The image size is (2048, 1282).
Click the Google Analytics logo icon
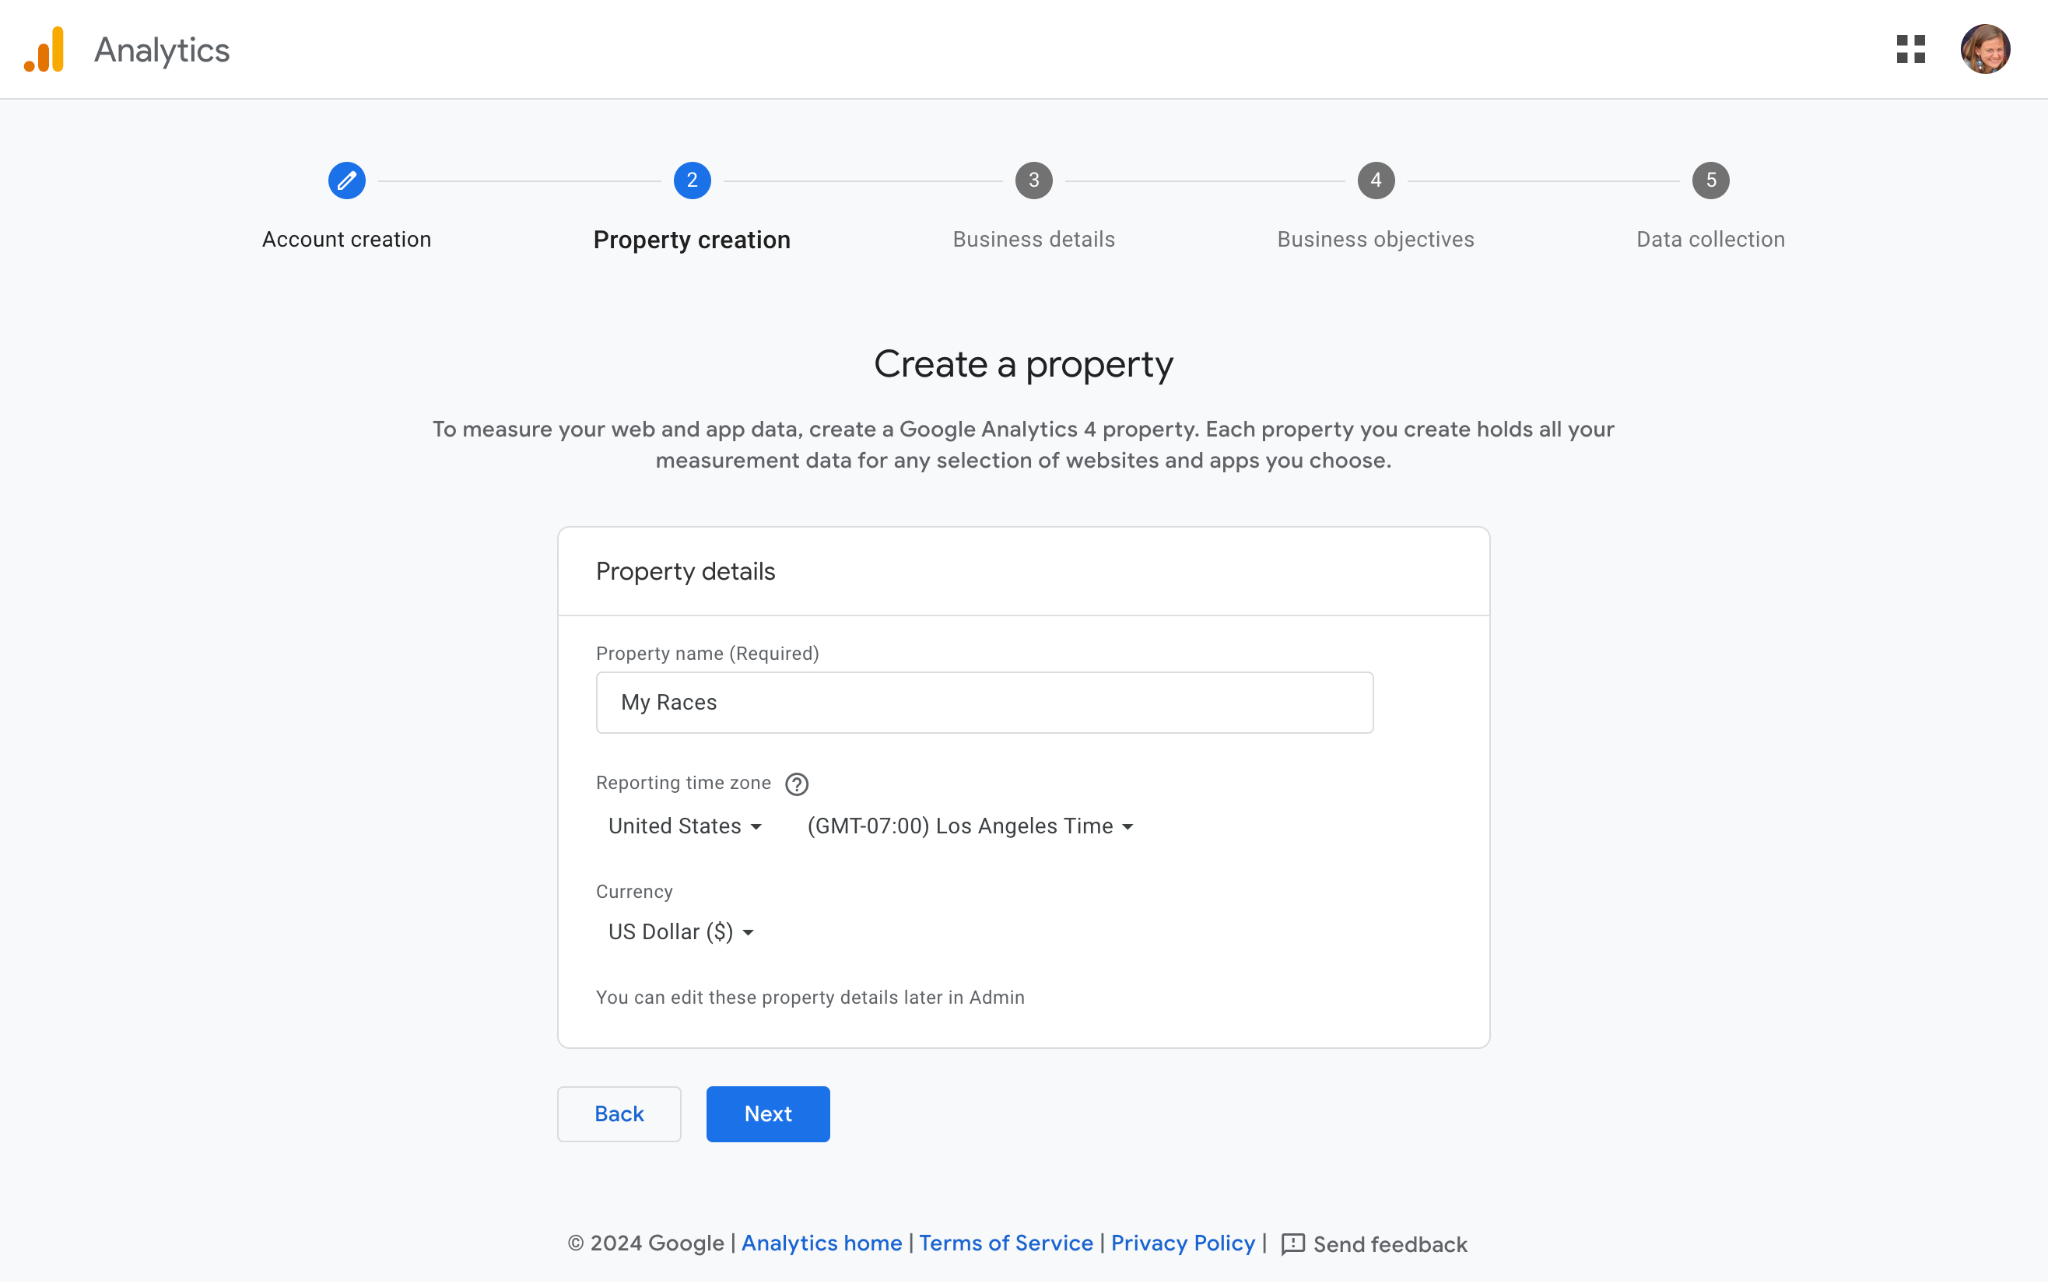[x=44, y=49]
